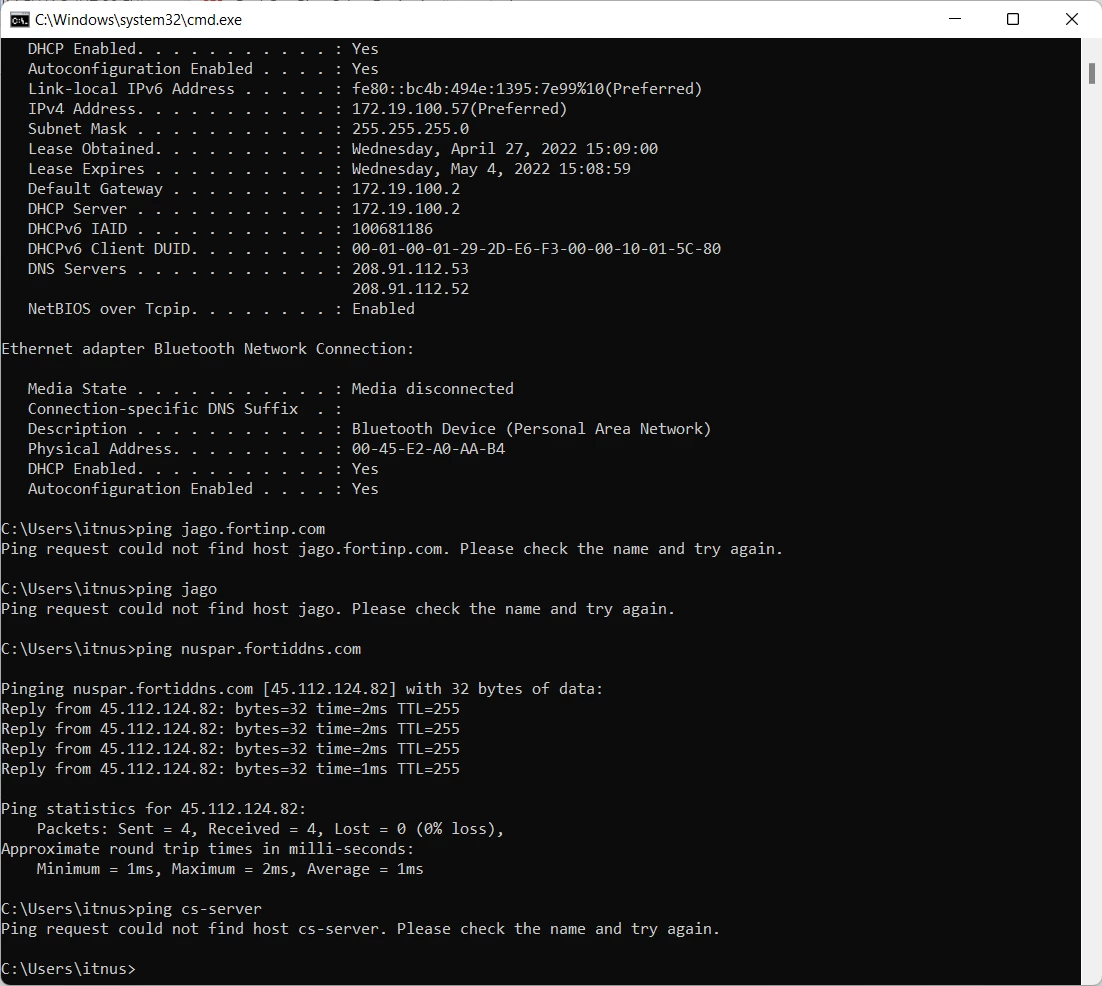This screenshot has height=986, width=1102.
Task: Click the Ping statistics for 45.112.124.82 line
Action: coord(154,809)
